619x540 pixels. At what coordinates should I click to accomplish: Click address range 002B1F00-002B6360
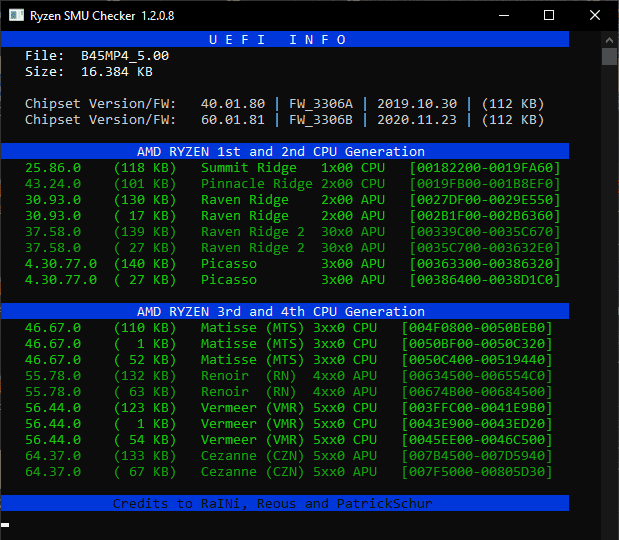pos(485,216)
